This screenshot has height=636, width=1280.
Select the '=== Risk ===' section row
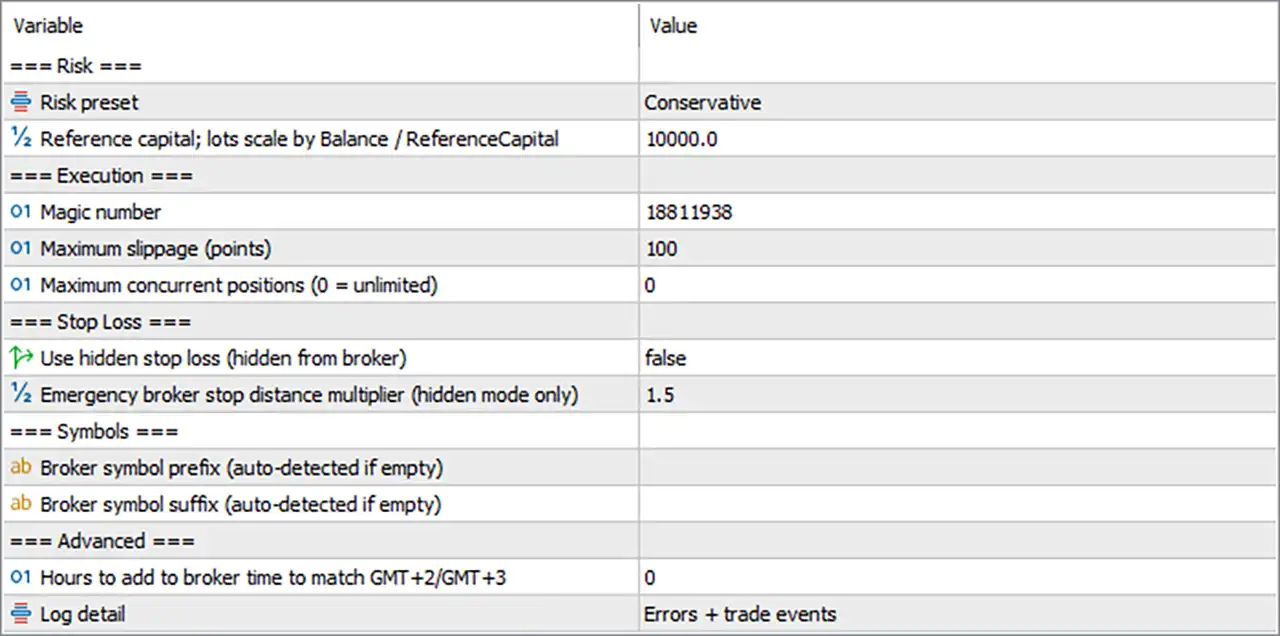click(640, 66)
